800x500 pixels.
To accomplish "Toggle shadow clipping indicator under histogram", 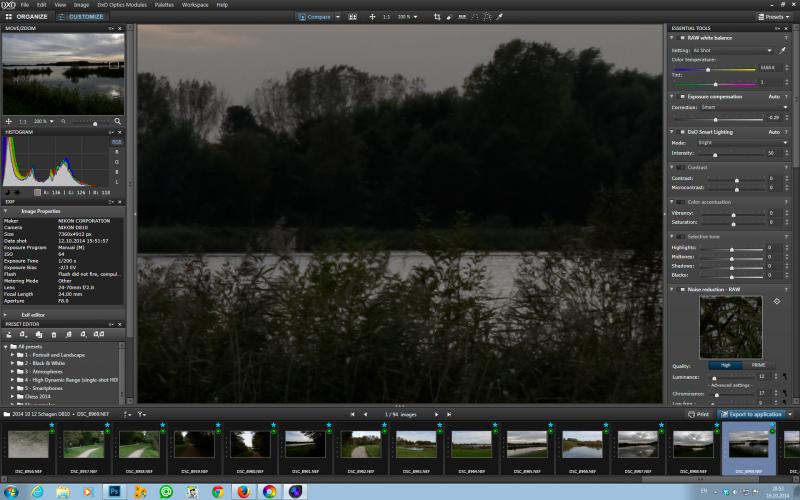I will pyautogui.click(x=8, y=192).
